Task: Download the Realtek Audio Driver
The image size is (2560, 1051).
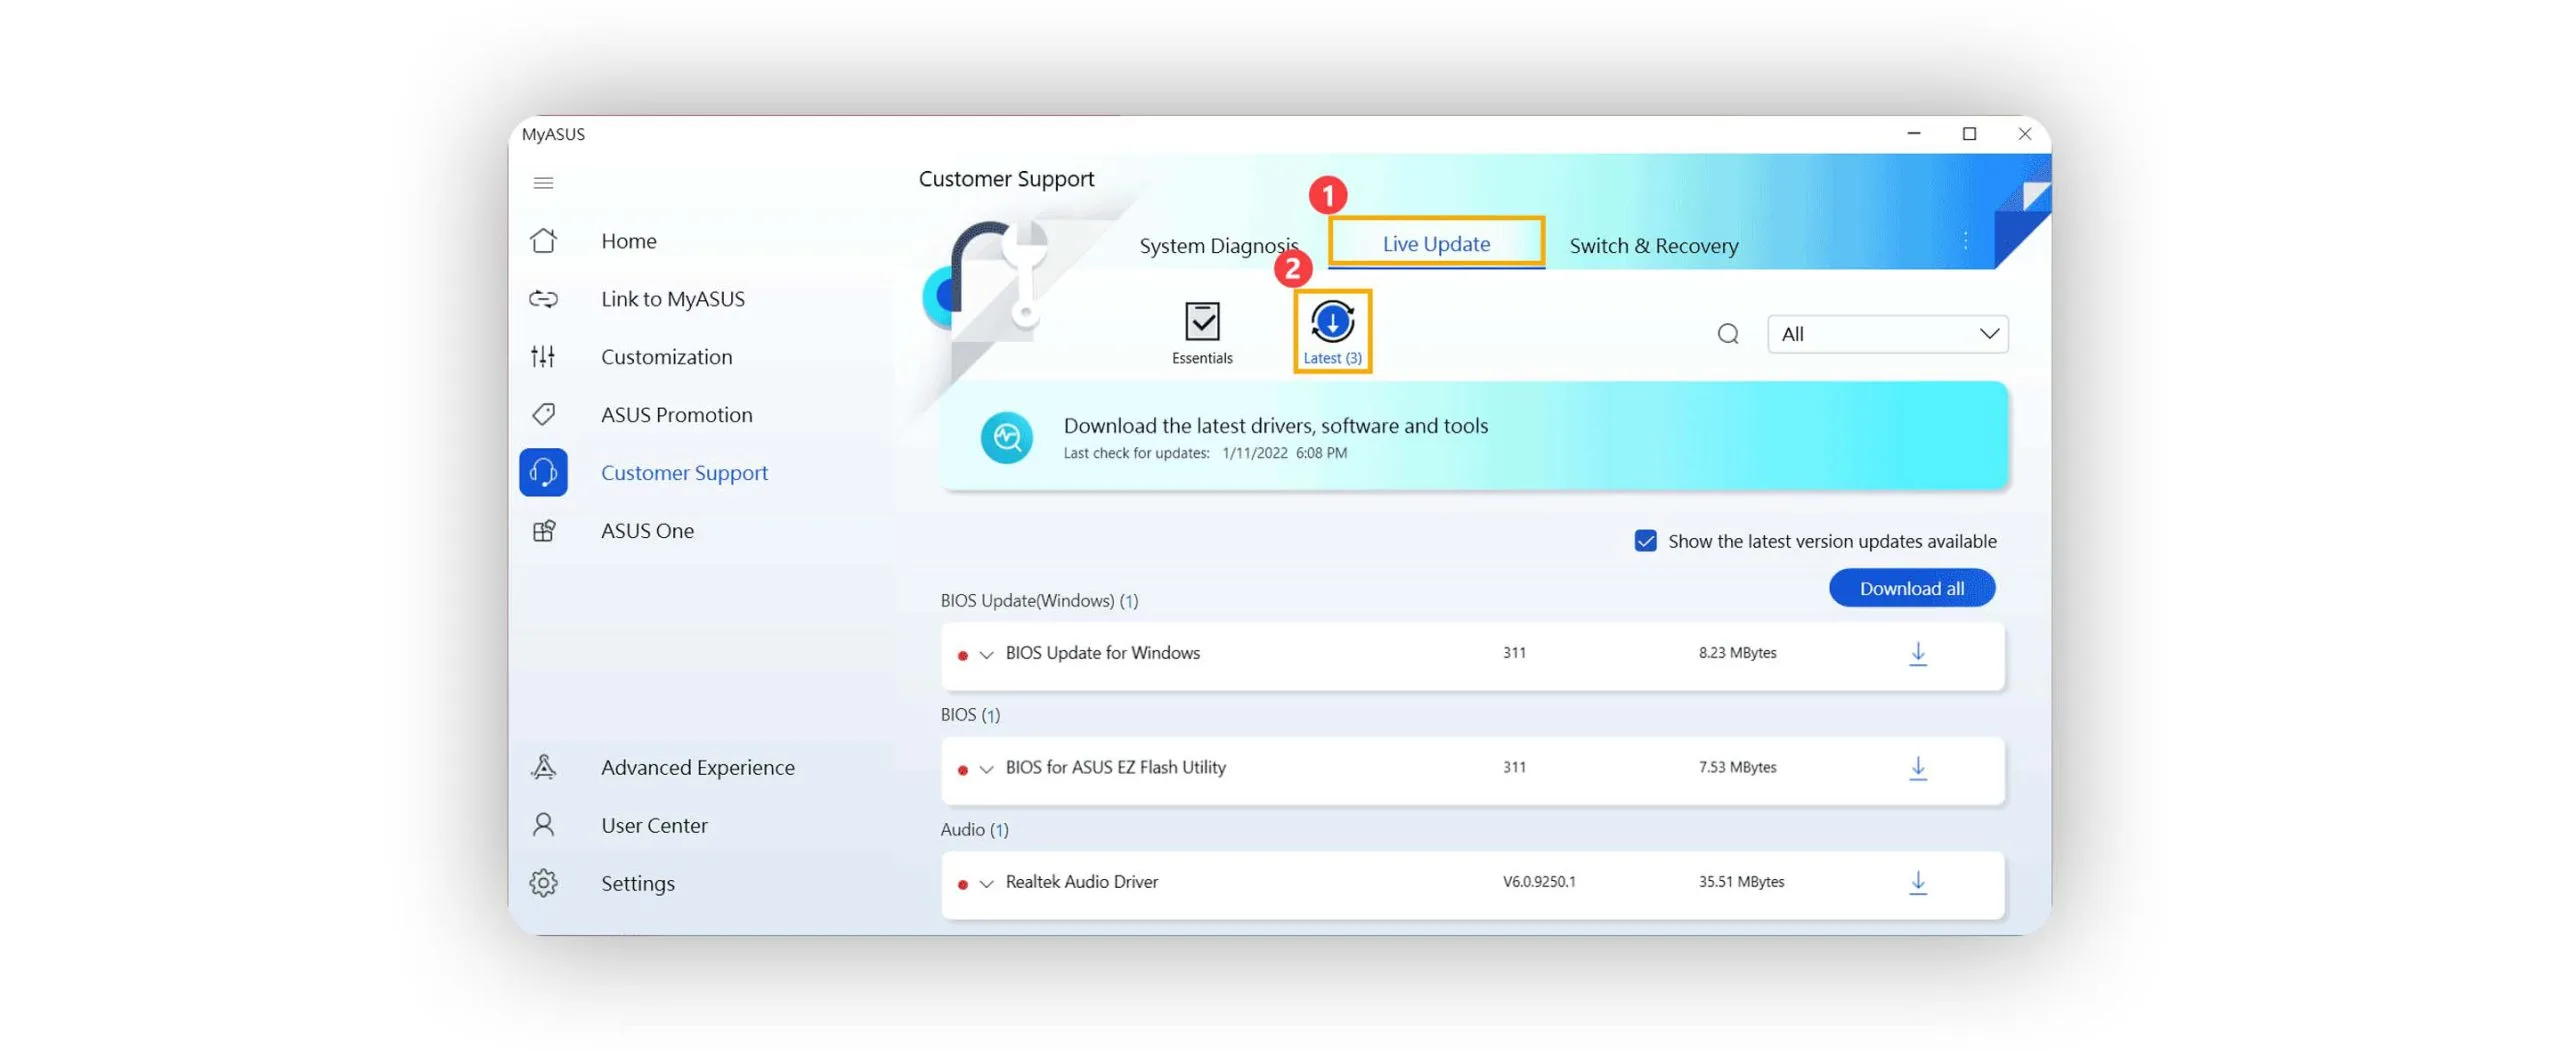Action: point(1917,883)
